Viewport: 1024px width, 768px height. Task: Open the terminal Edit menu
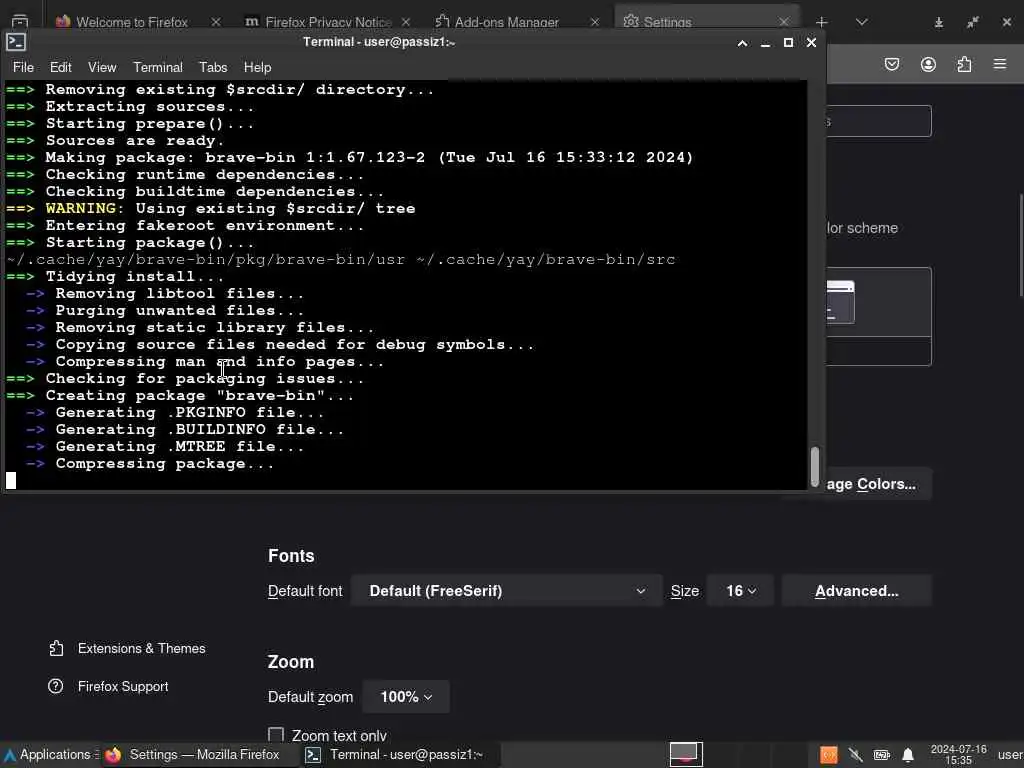click(60, 67)
